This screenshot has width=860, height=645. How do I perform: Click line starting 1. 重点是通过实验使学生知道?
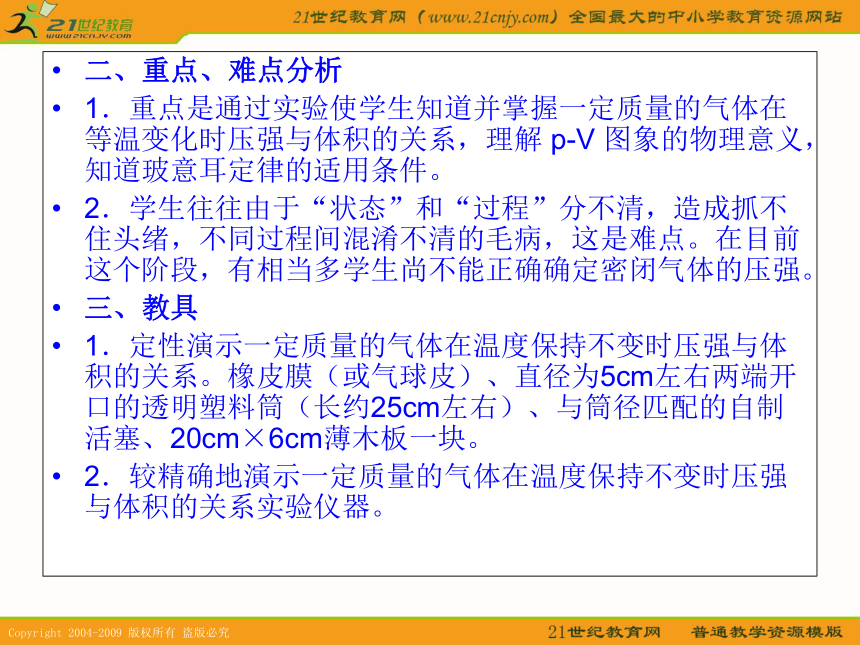coord(436,108)
